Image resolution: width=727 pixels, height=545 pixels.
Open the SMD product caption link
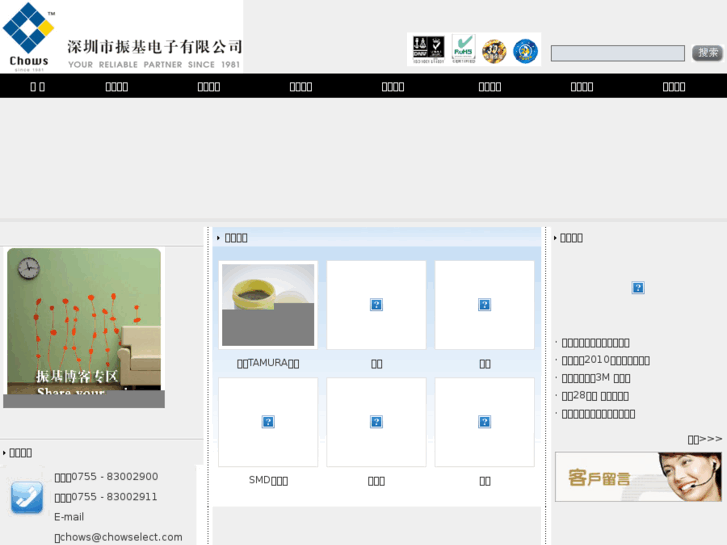[x=268, y=481]
